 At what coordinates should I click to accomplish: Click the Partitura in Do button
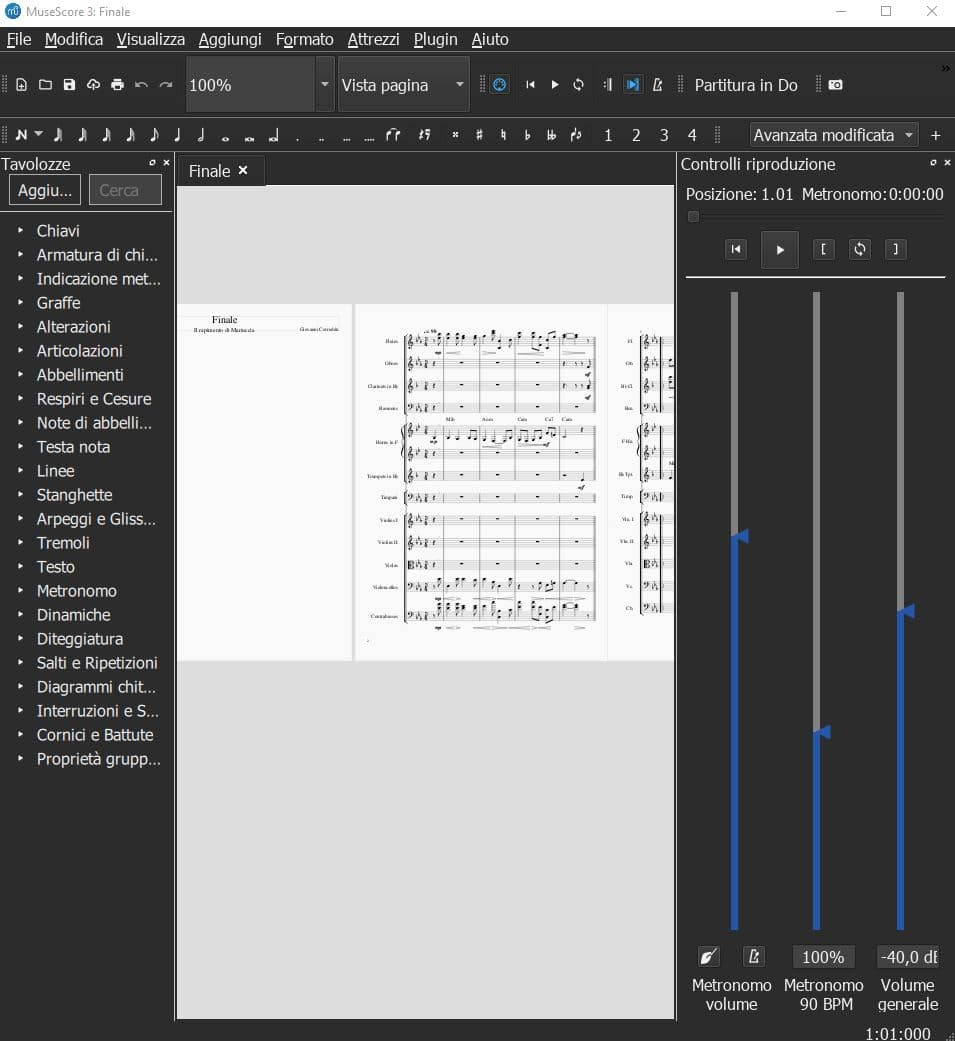click(746, 85)
